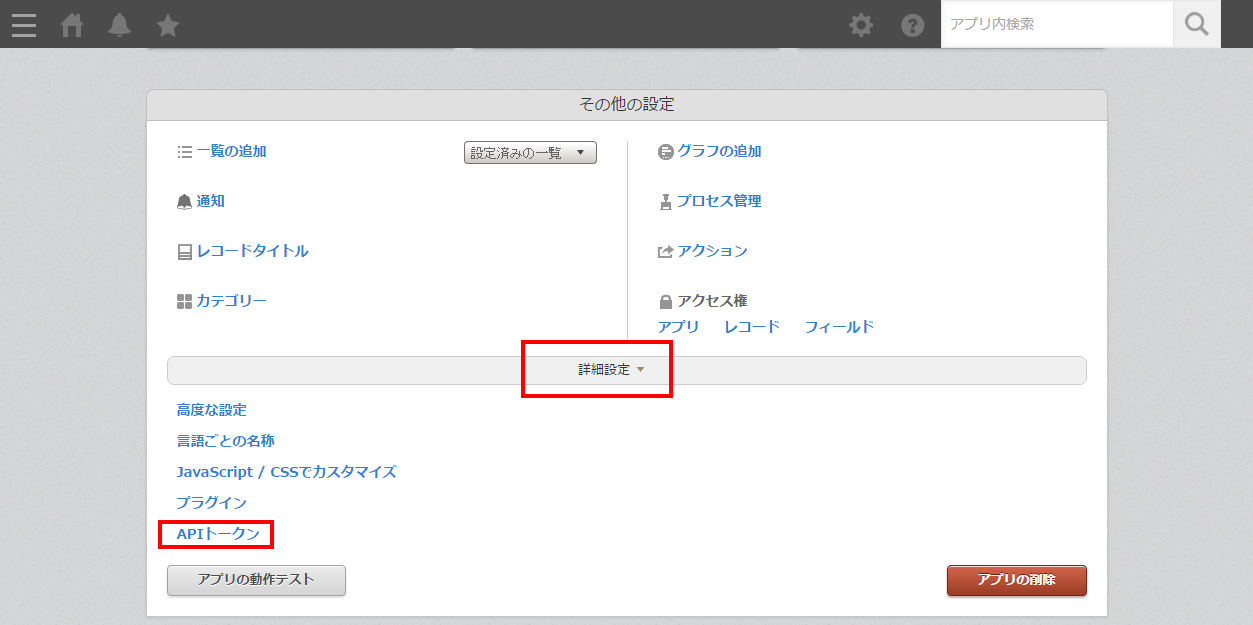Screen dimensions: 1253x625
Task: Click the アクション share-arrow icon
Action: [665, 252]
